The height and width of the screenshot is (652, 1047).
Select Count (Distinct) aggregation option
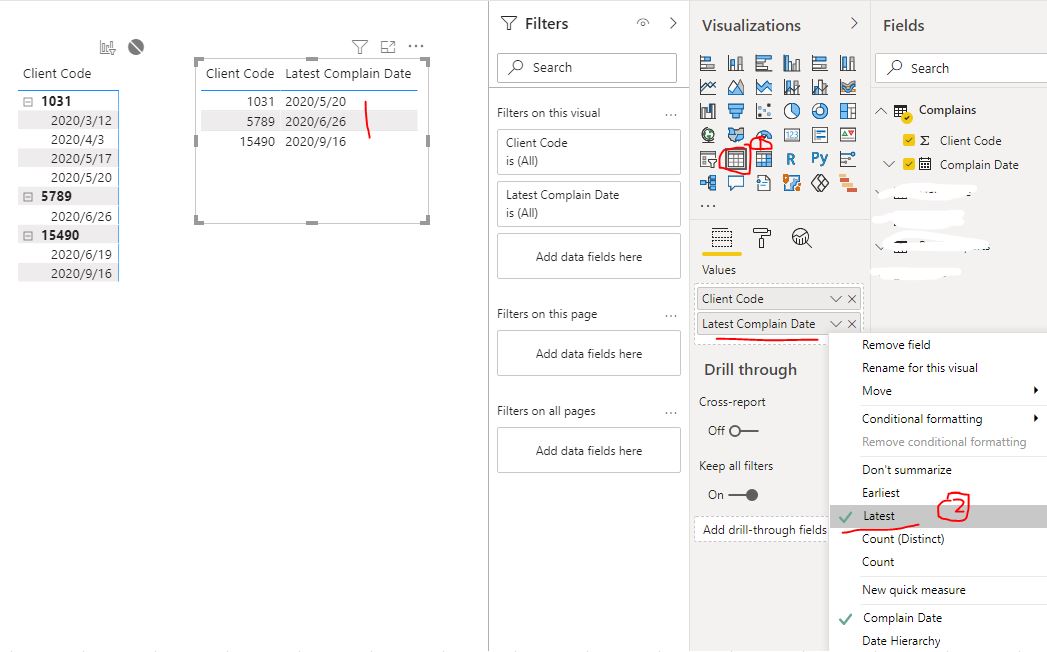point(903,539)
